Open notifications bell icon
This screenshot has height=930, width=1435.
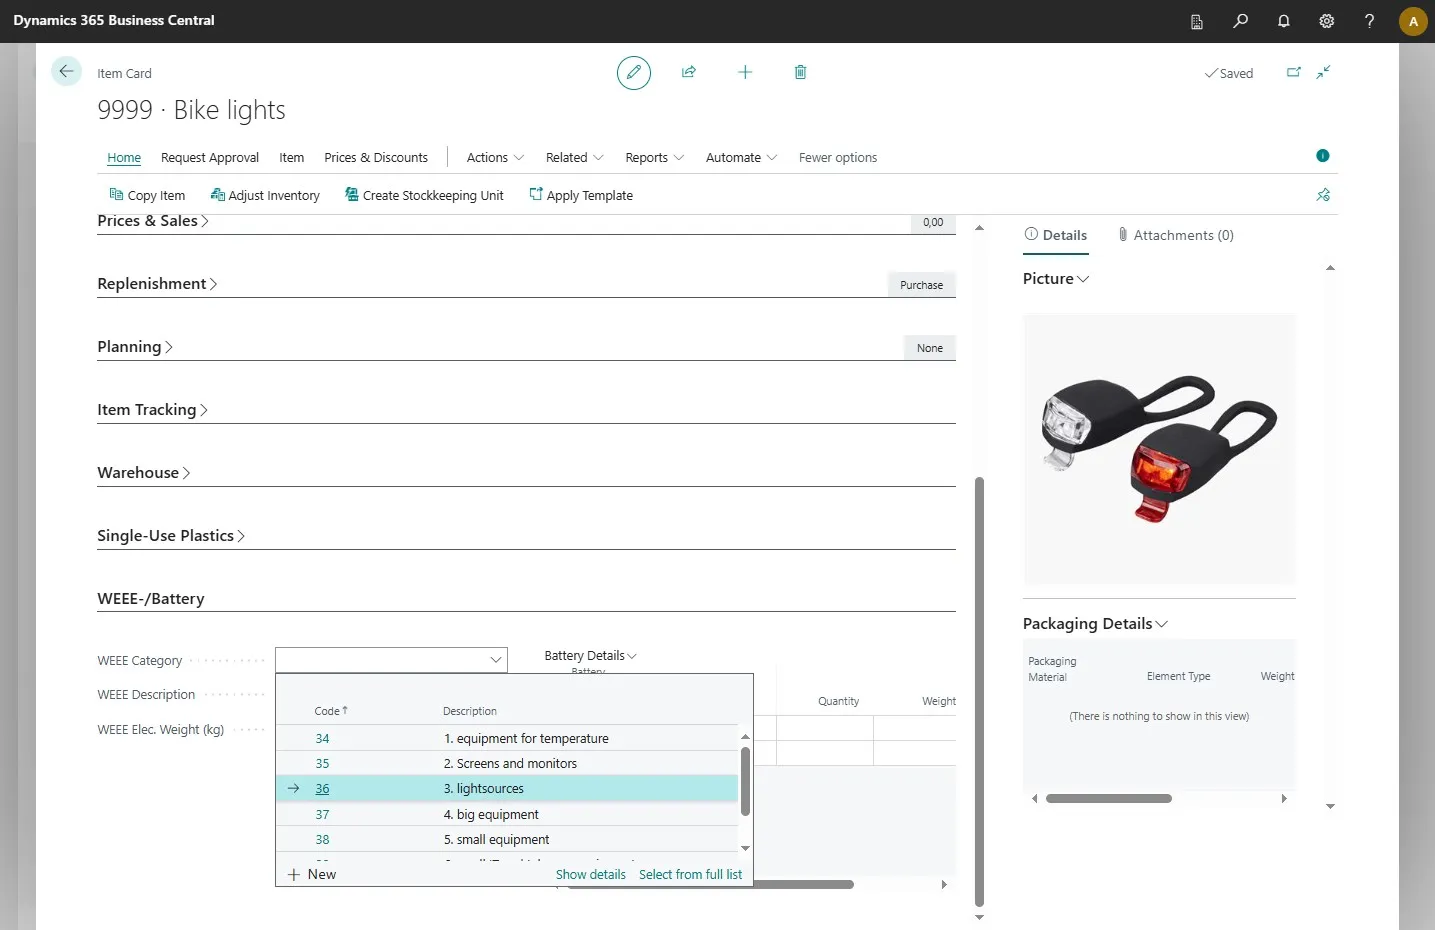(x=1284, y=21)
